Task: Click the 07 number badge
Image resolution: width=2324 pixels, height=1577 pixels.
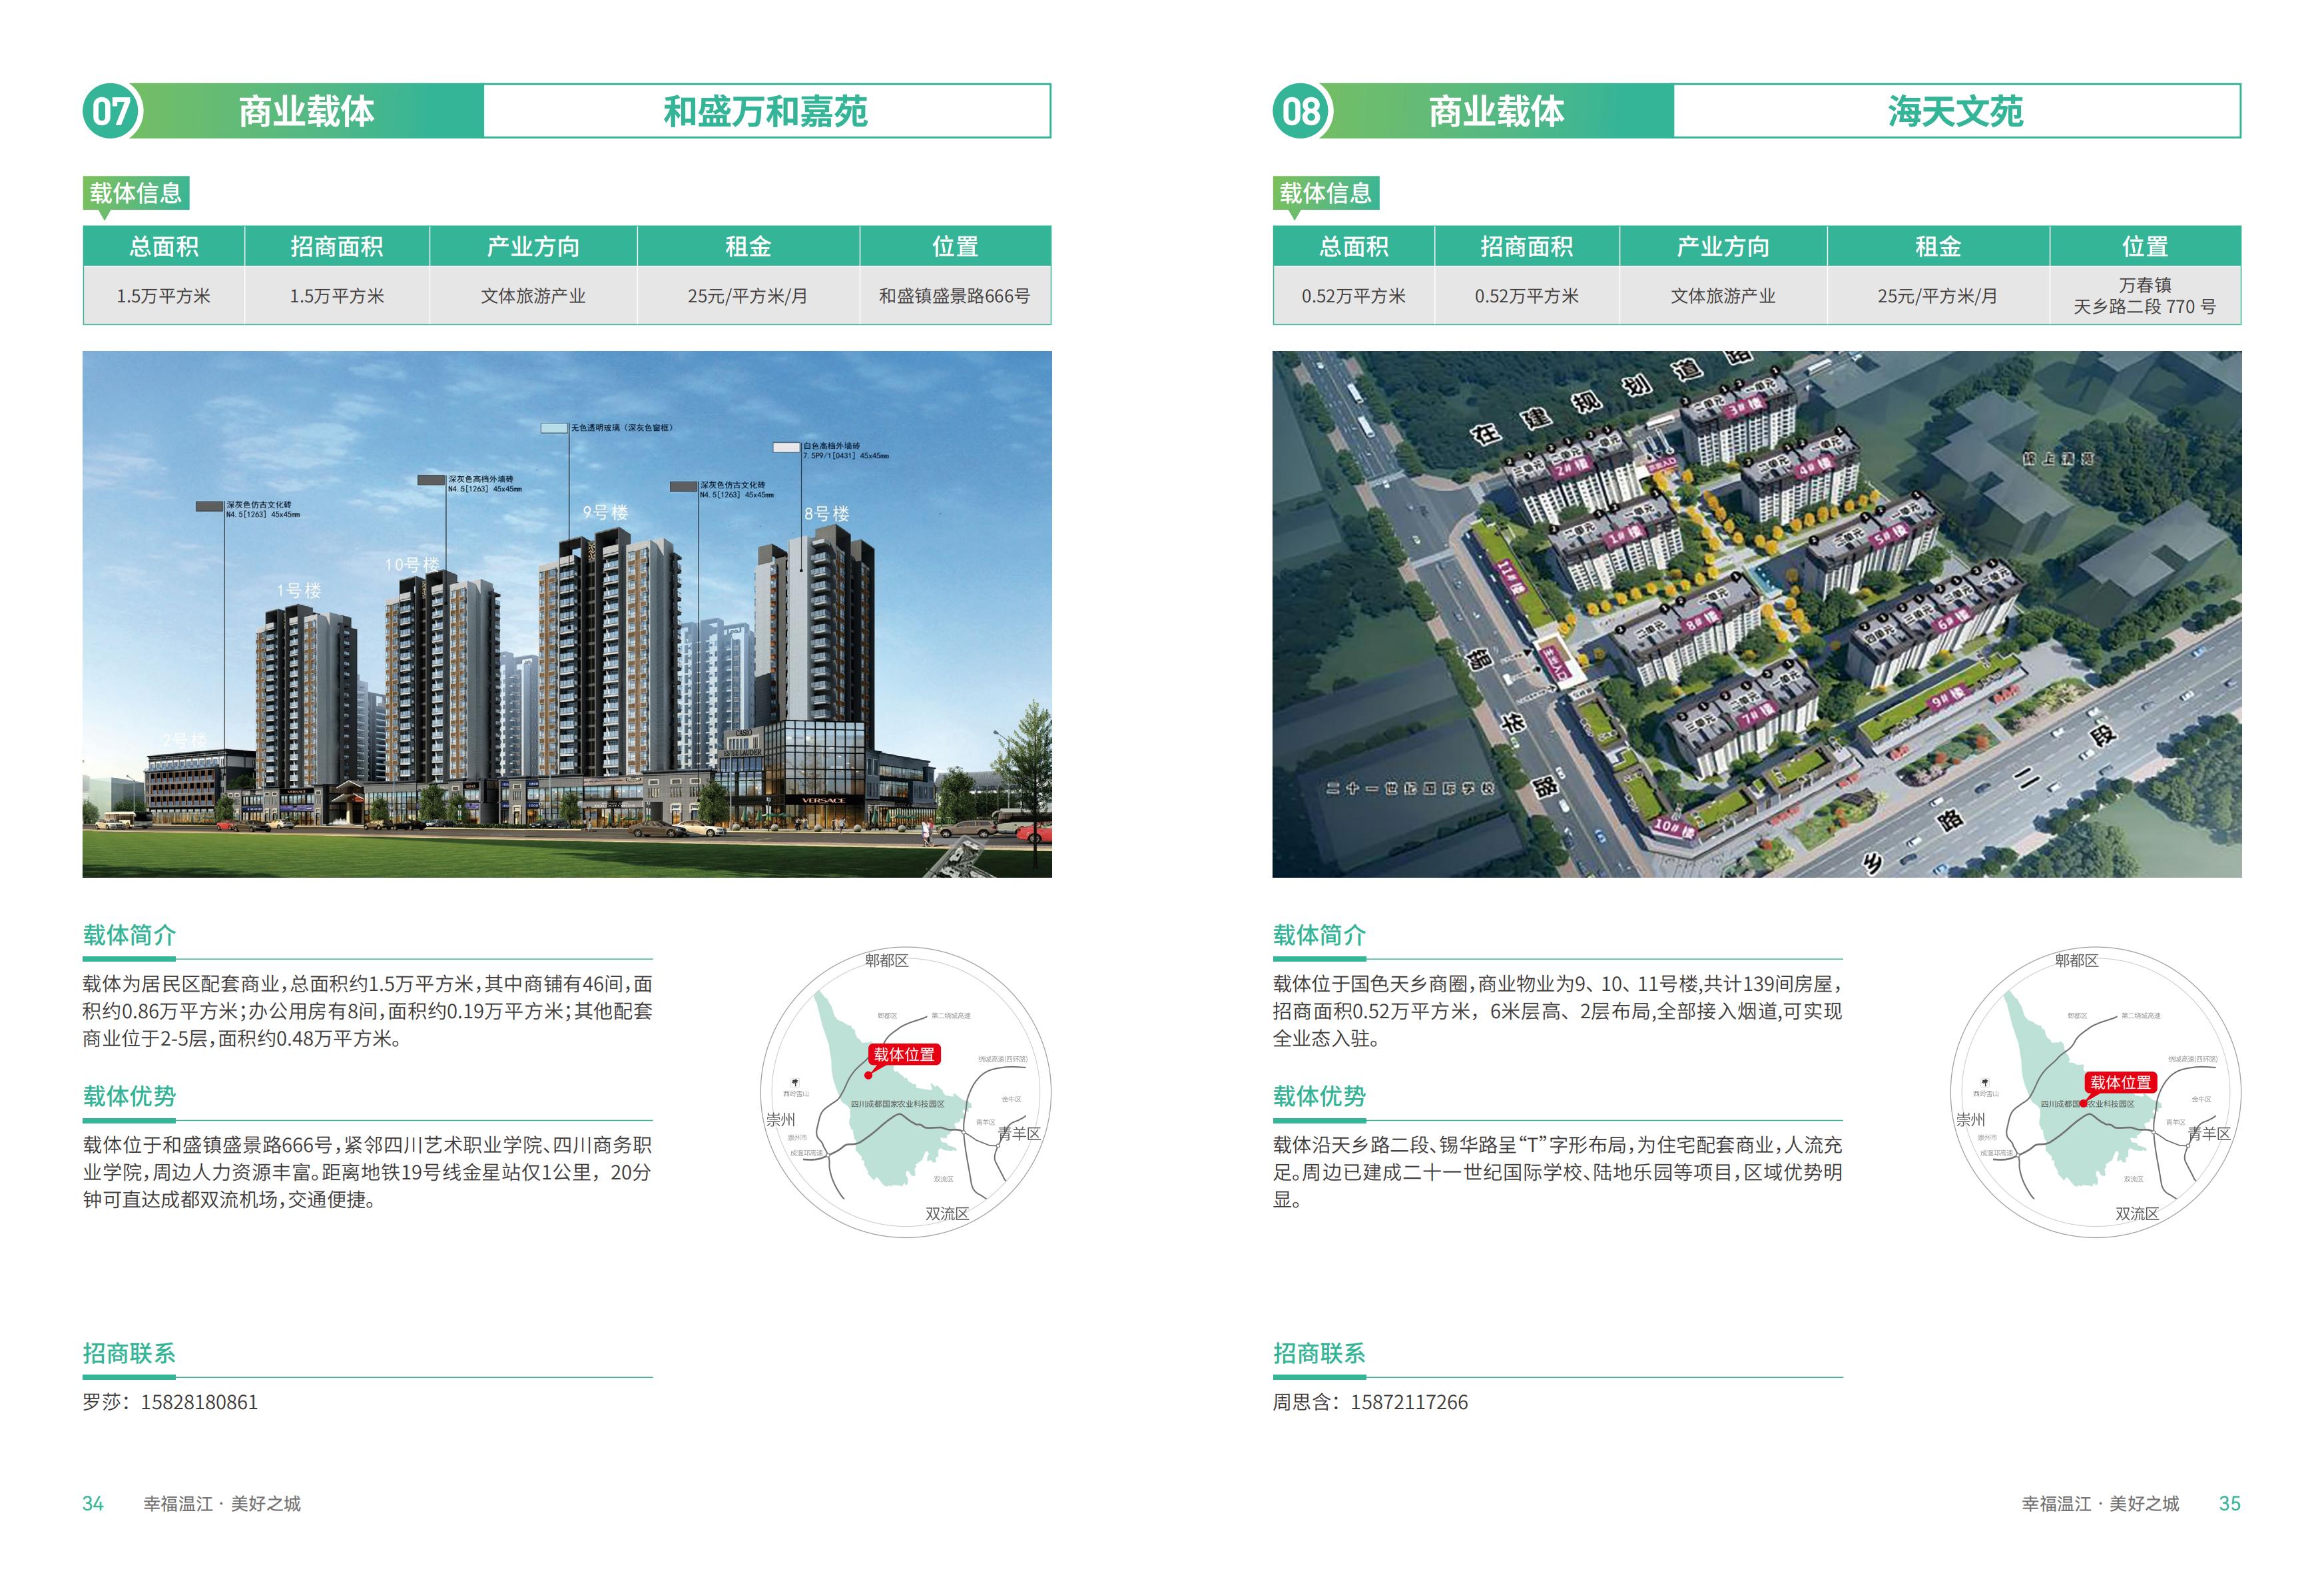Action: (111, 111)
